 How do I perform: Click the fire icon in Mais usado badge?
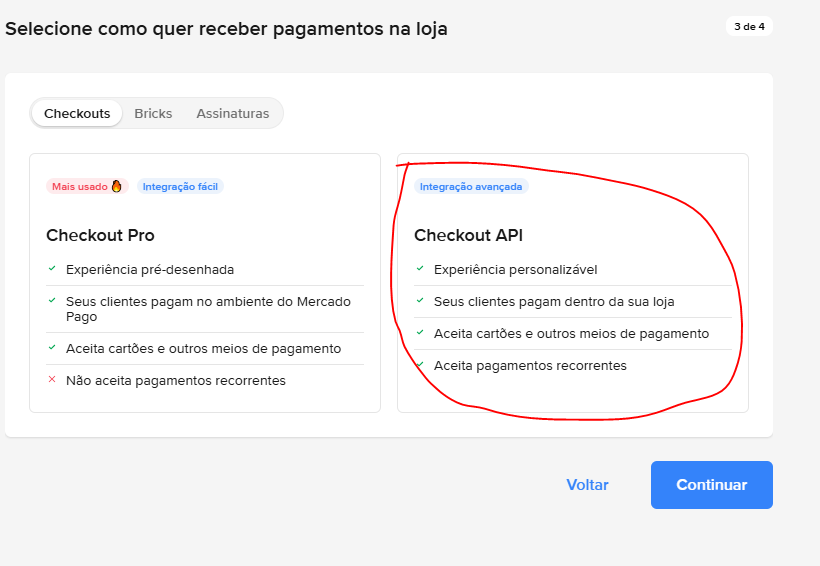coord(117,186)
